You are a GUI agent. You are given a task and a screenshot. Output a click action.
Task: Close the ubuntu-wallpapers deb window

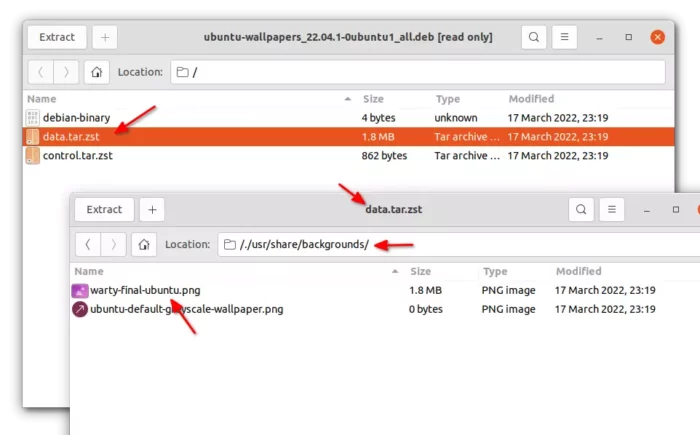click(x=658, y=37)
